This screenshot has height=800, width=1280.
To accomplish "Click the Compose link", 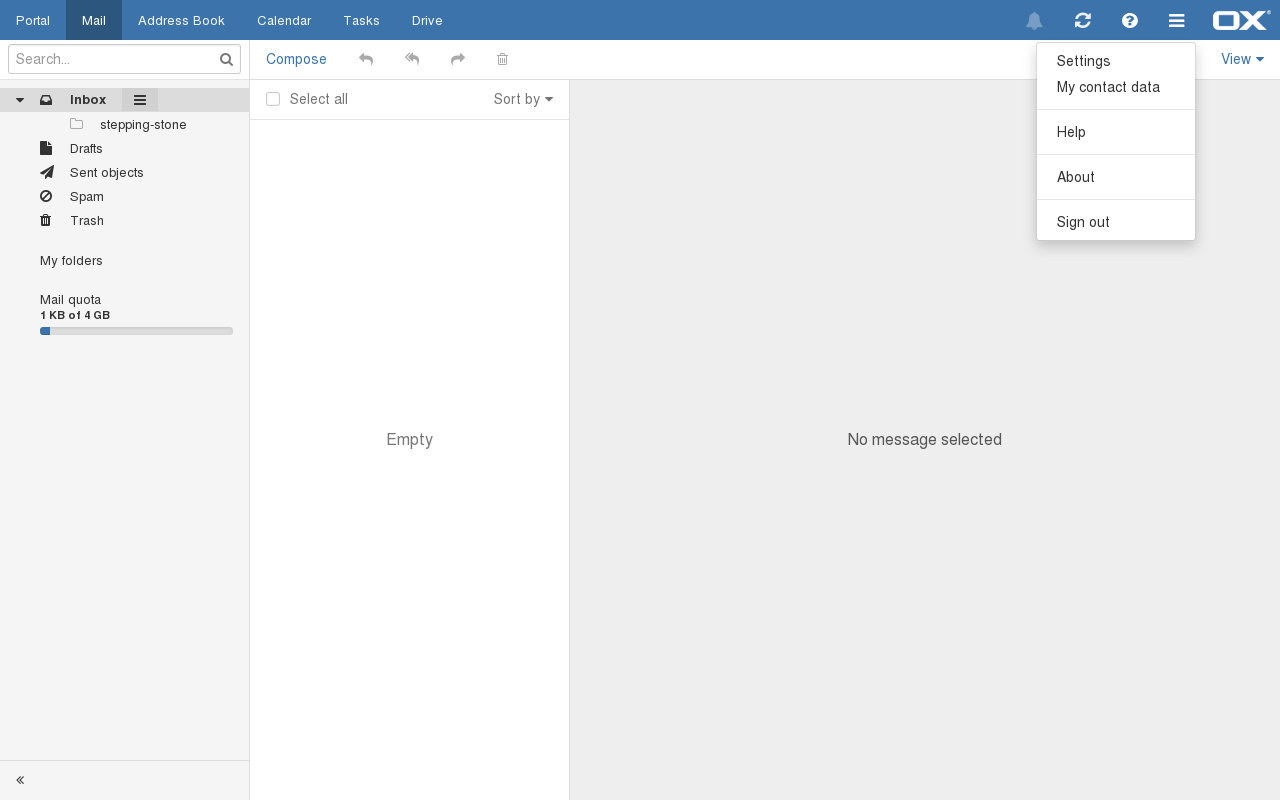I will point(296,59).
